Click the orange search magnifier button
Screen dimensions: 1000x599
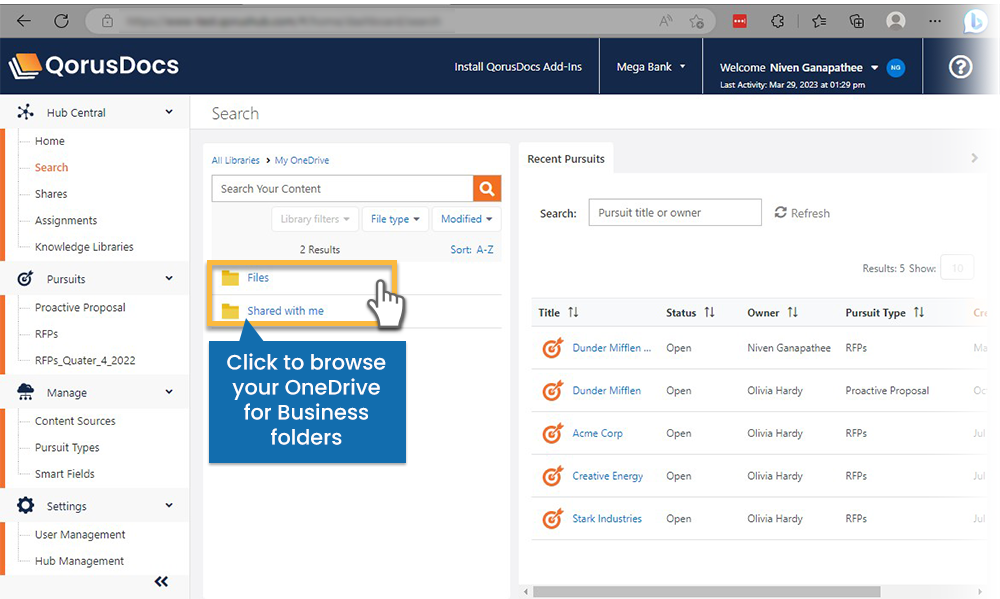(487, 189)
